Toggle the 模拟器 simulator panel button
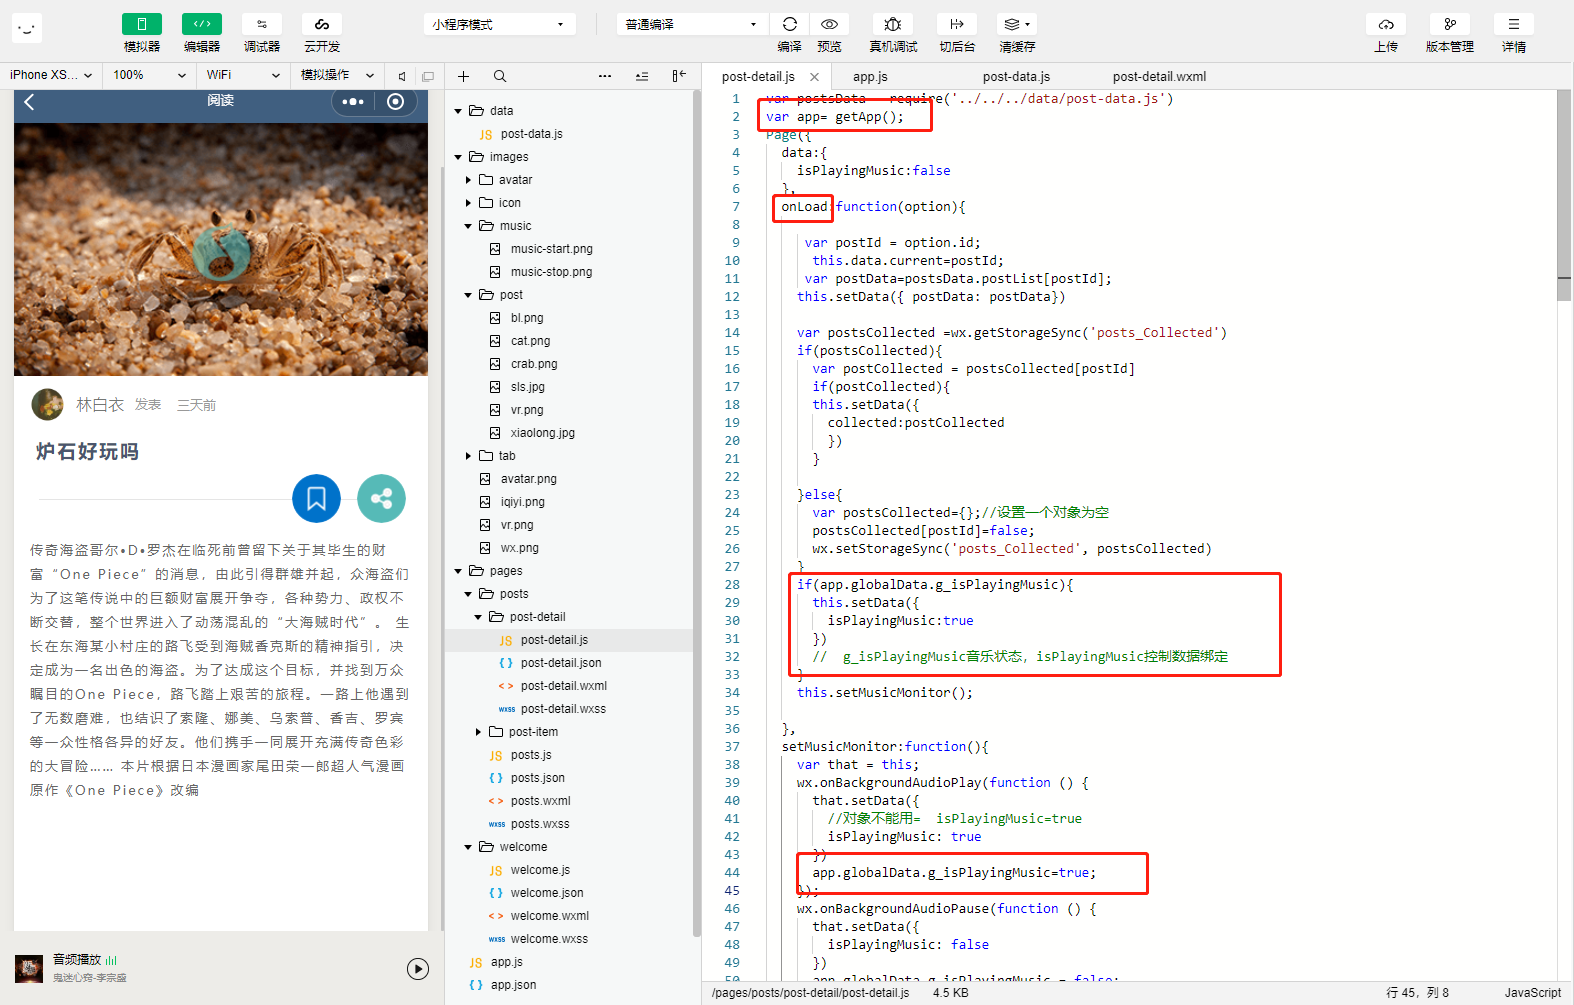Screen dimensions: 1574x1005 click(142, 24)
